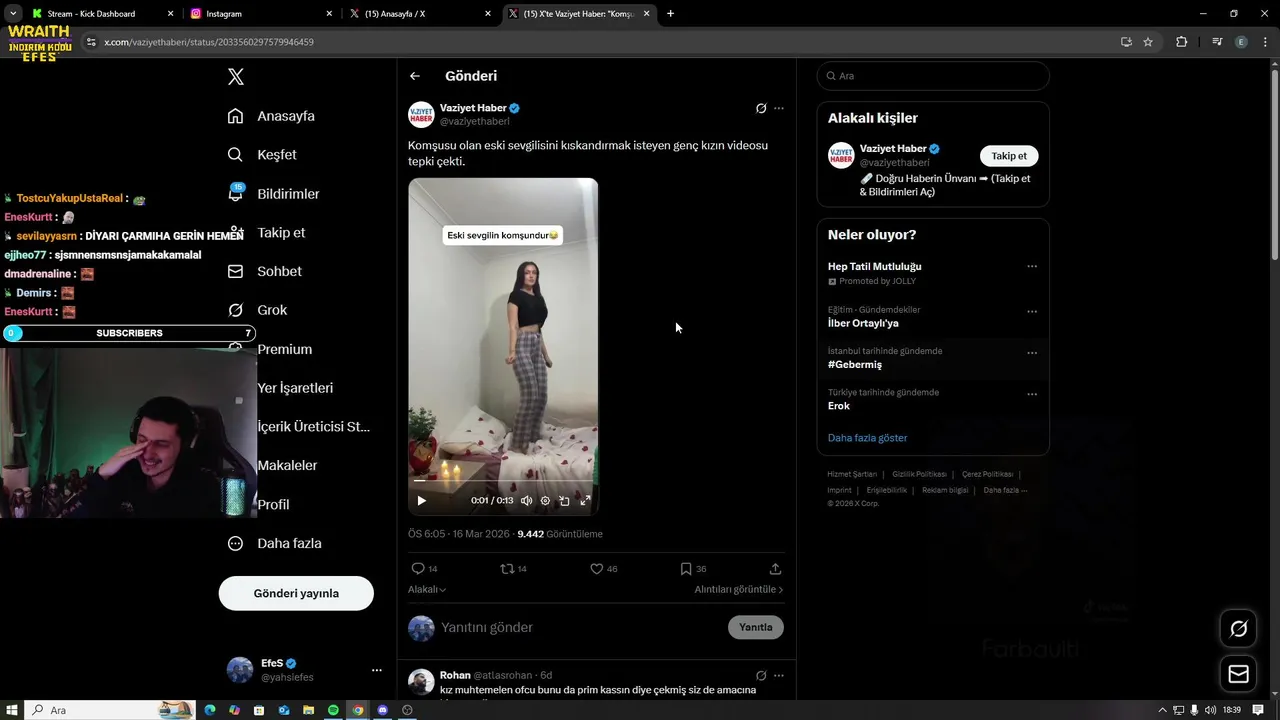Screen dimensions: 1280x720
Task: Click the video progress bar
Action: 503,480
